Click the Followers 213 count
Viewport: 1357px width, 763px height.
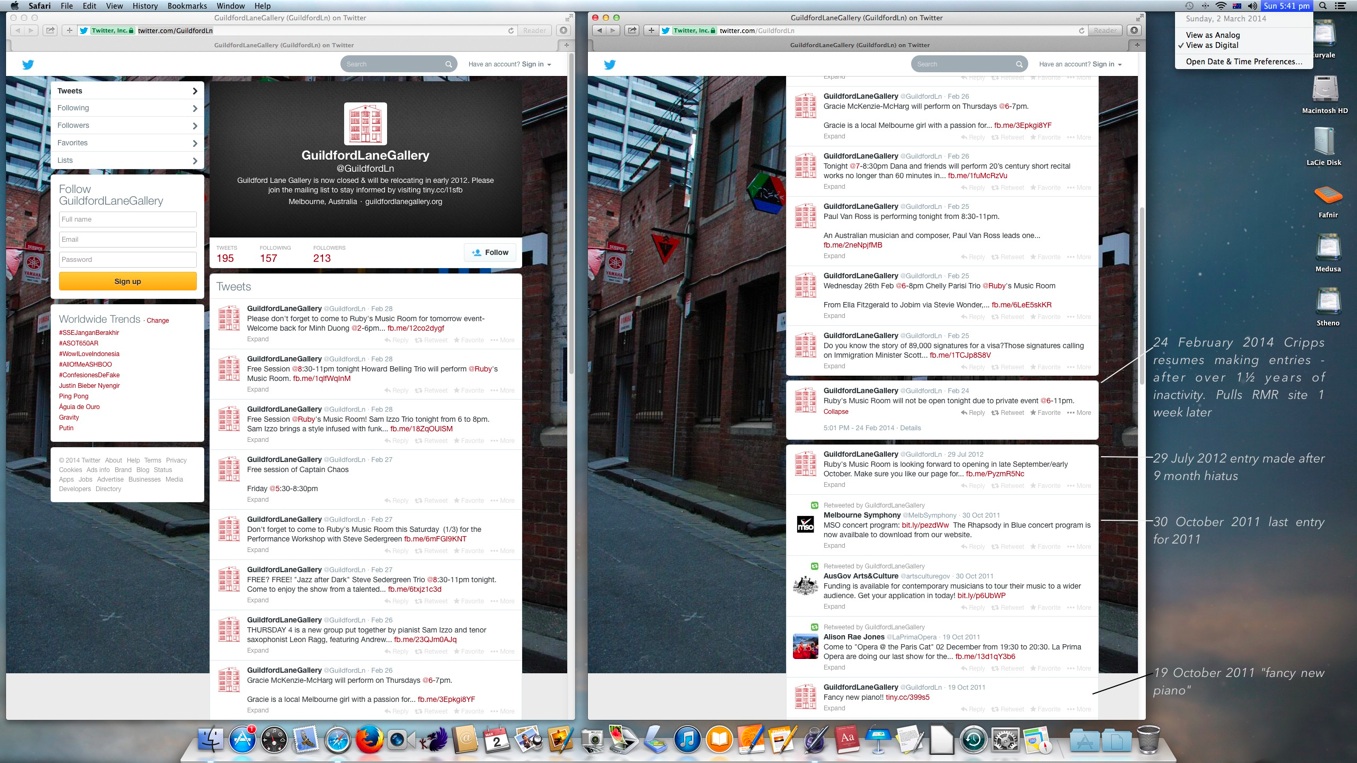point(322,258)
